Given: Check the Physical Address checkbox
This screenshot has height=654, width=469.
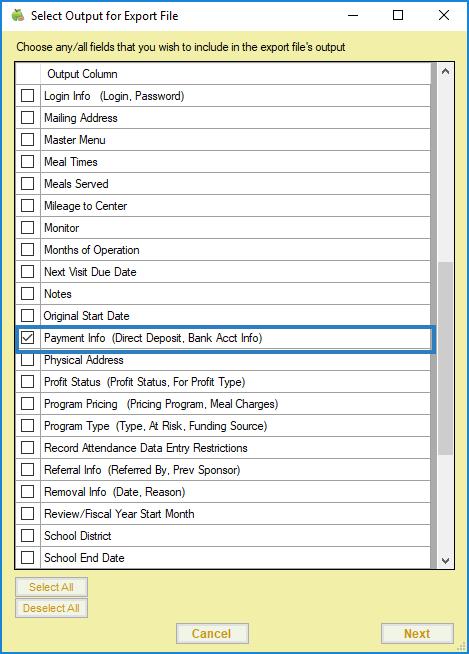Looking at the screenshot, I should click(x=28, y=360).
